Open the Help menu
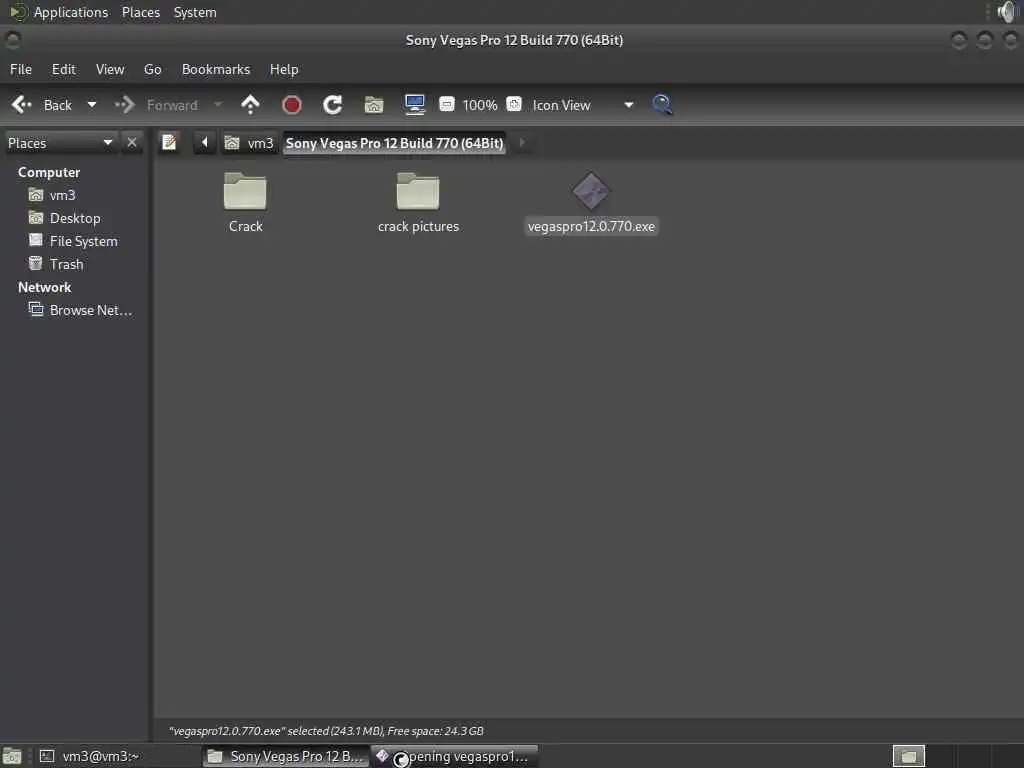This screenshot has height=768, width=1024. coord(284,69)
